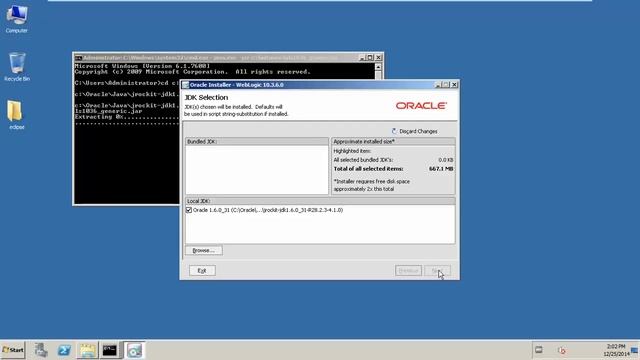Open Windows Explorer from the taskbar
The image size is (640, 360).
(x=87, y=350)
